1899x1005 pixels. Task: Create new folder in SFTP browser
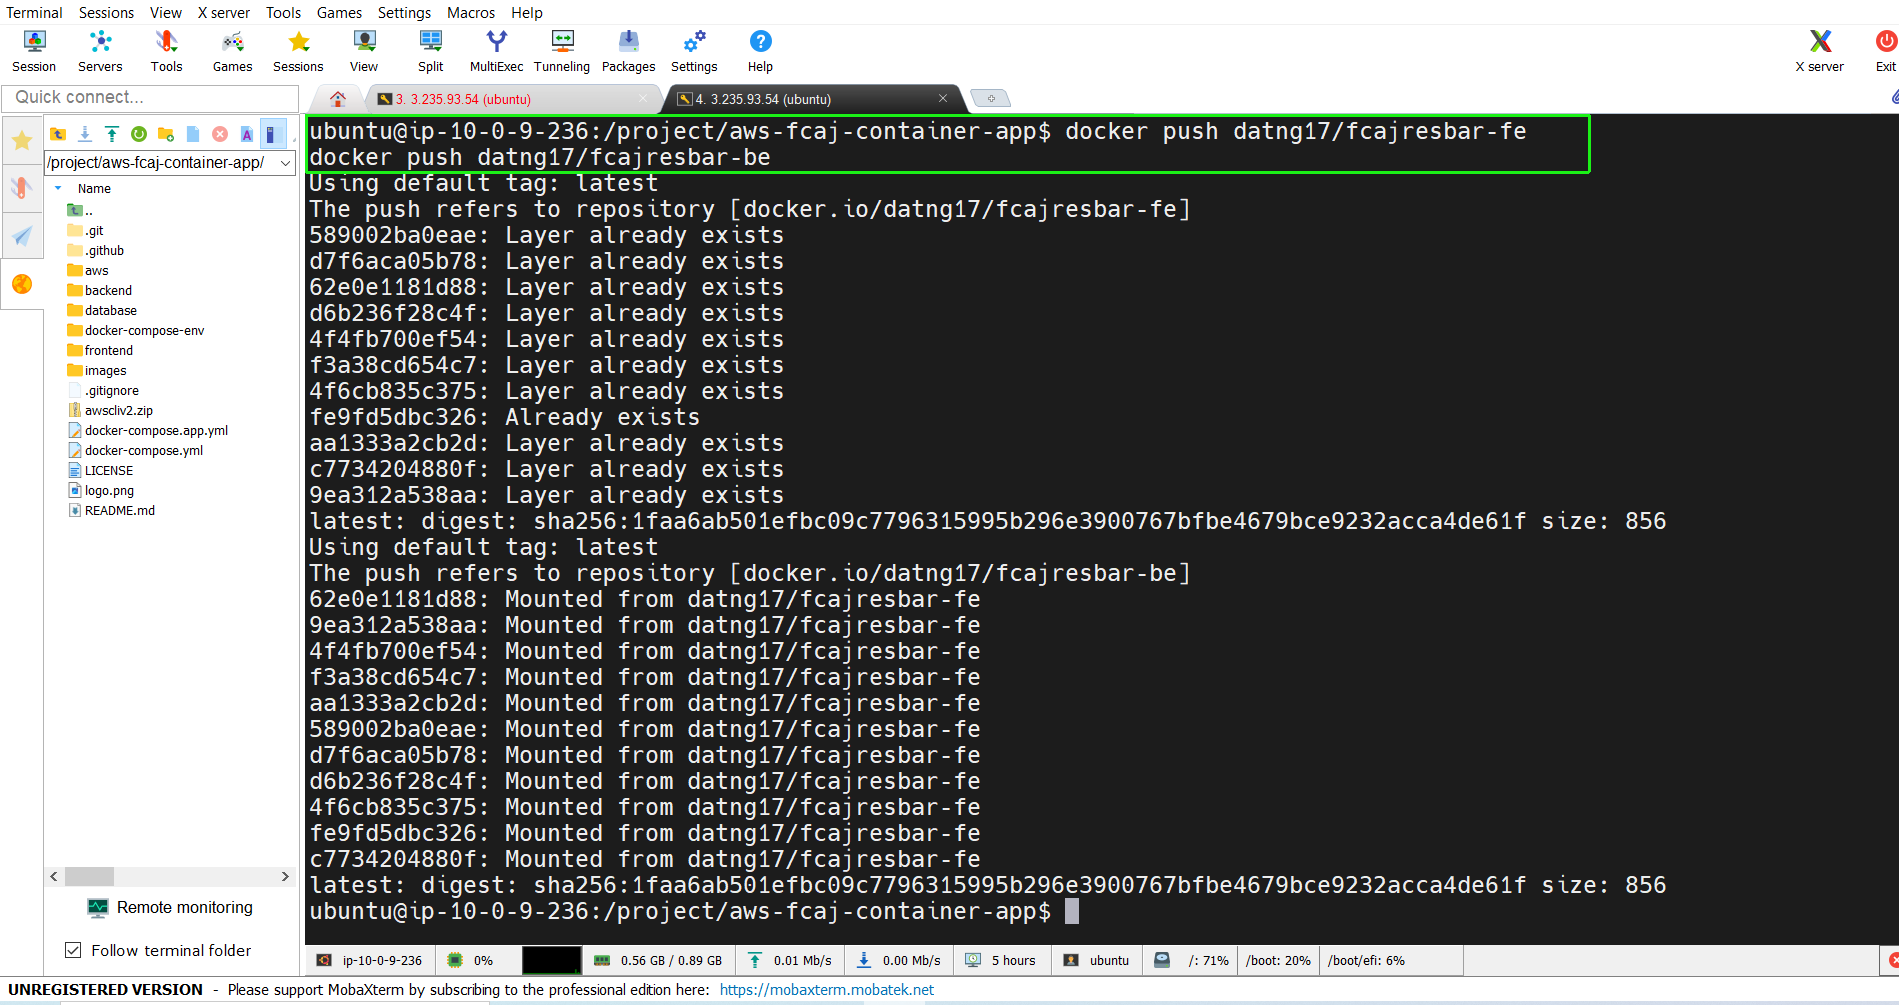[x=166, y=134]
